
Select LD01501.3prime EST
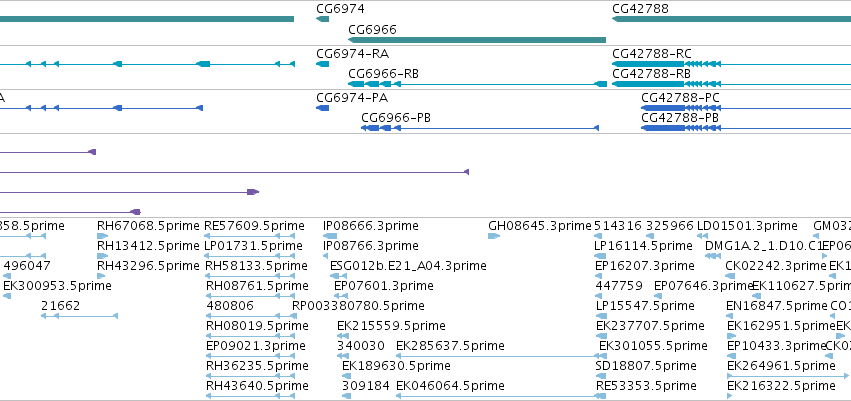click(x=747, y=226)
